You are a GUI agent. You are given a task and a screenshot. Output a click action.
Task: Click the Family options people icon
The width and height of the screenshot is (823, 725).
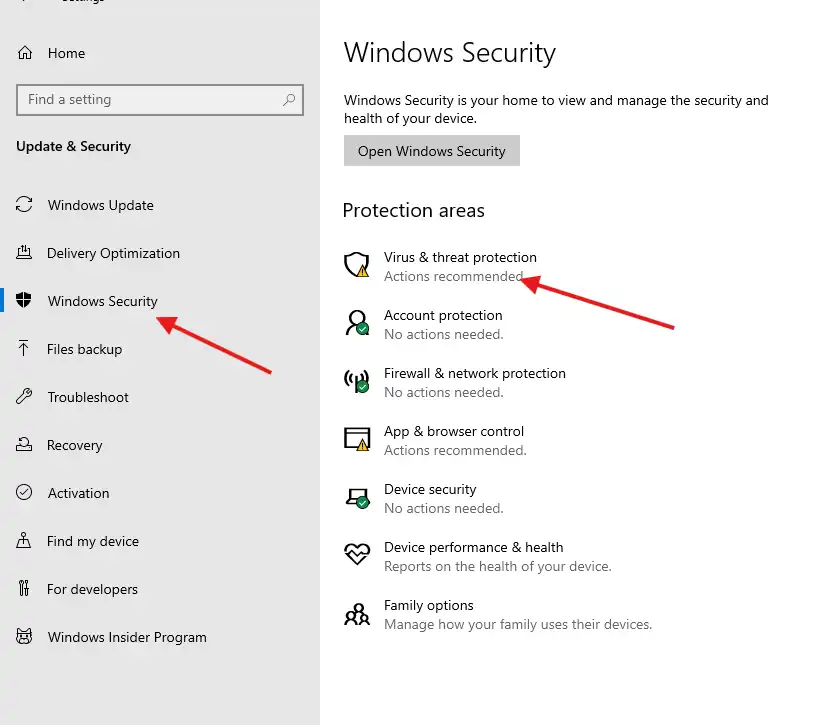click(357, 614)
